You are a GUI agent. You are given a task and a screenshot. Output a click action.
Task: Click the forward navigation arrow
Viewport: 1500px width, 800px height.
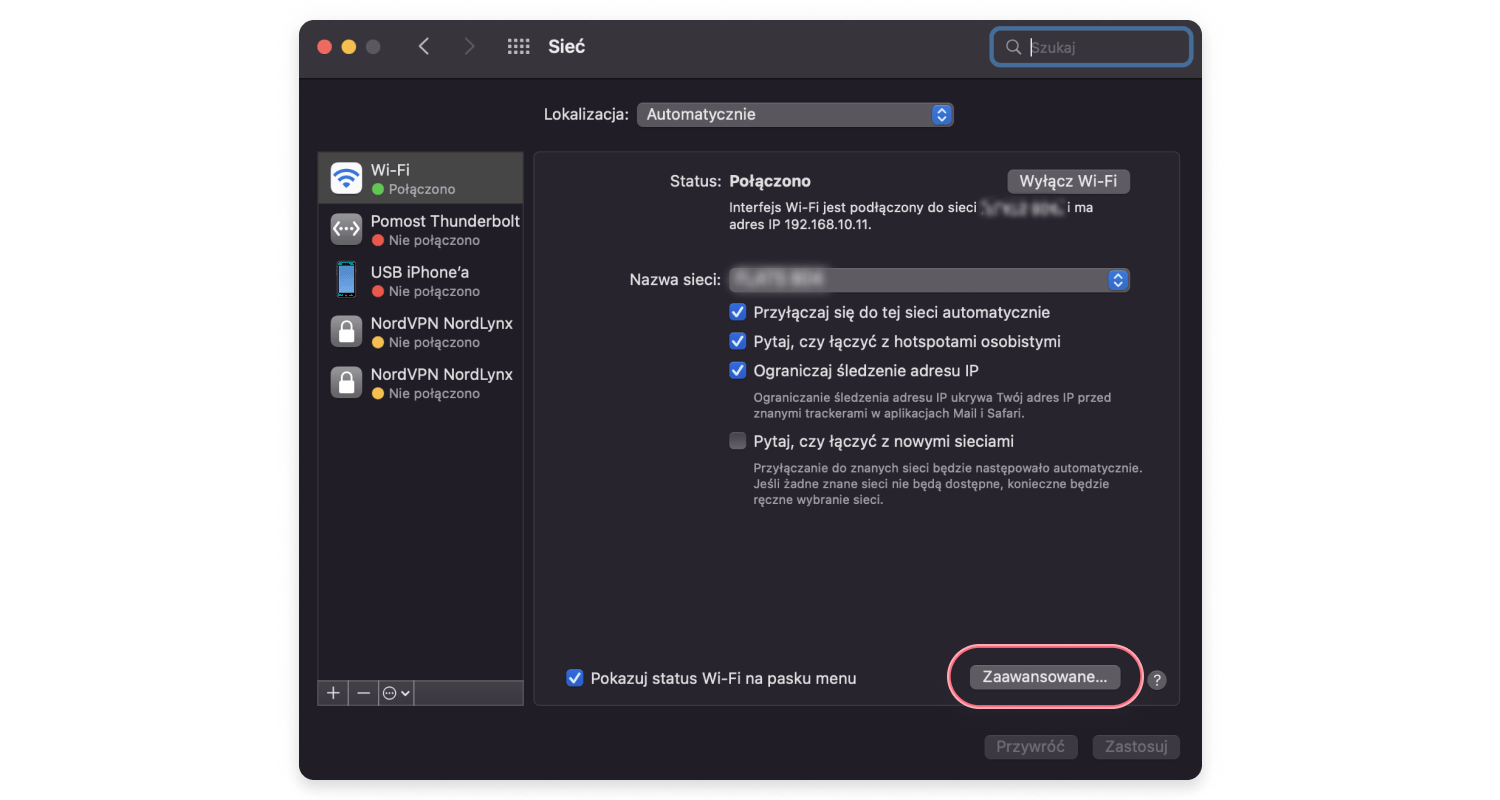[x=470, y=46]
